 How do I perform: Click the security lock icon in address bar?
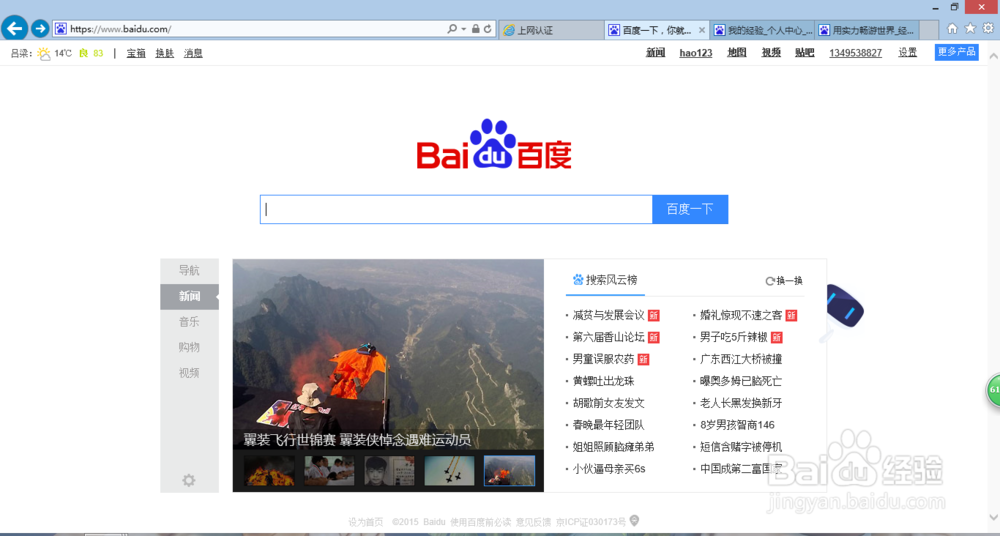[476, 29]
